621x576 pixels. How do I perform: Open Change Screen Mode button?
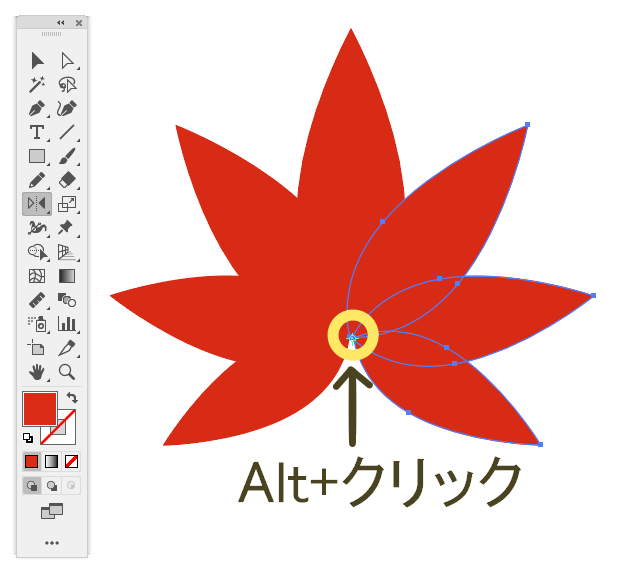tap(52, 511)
